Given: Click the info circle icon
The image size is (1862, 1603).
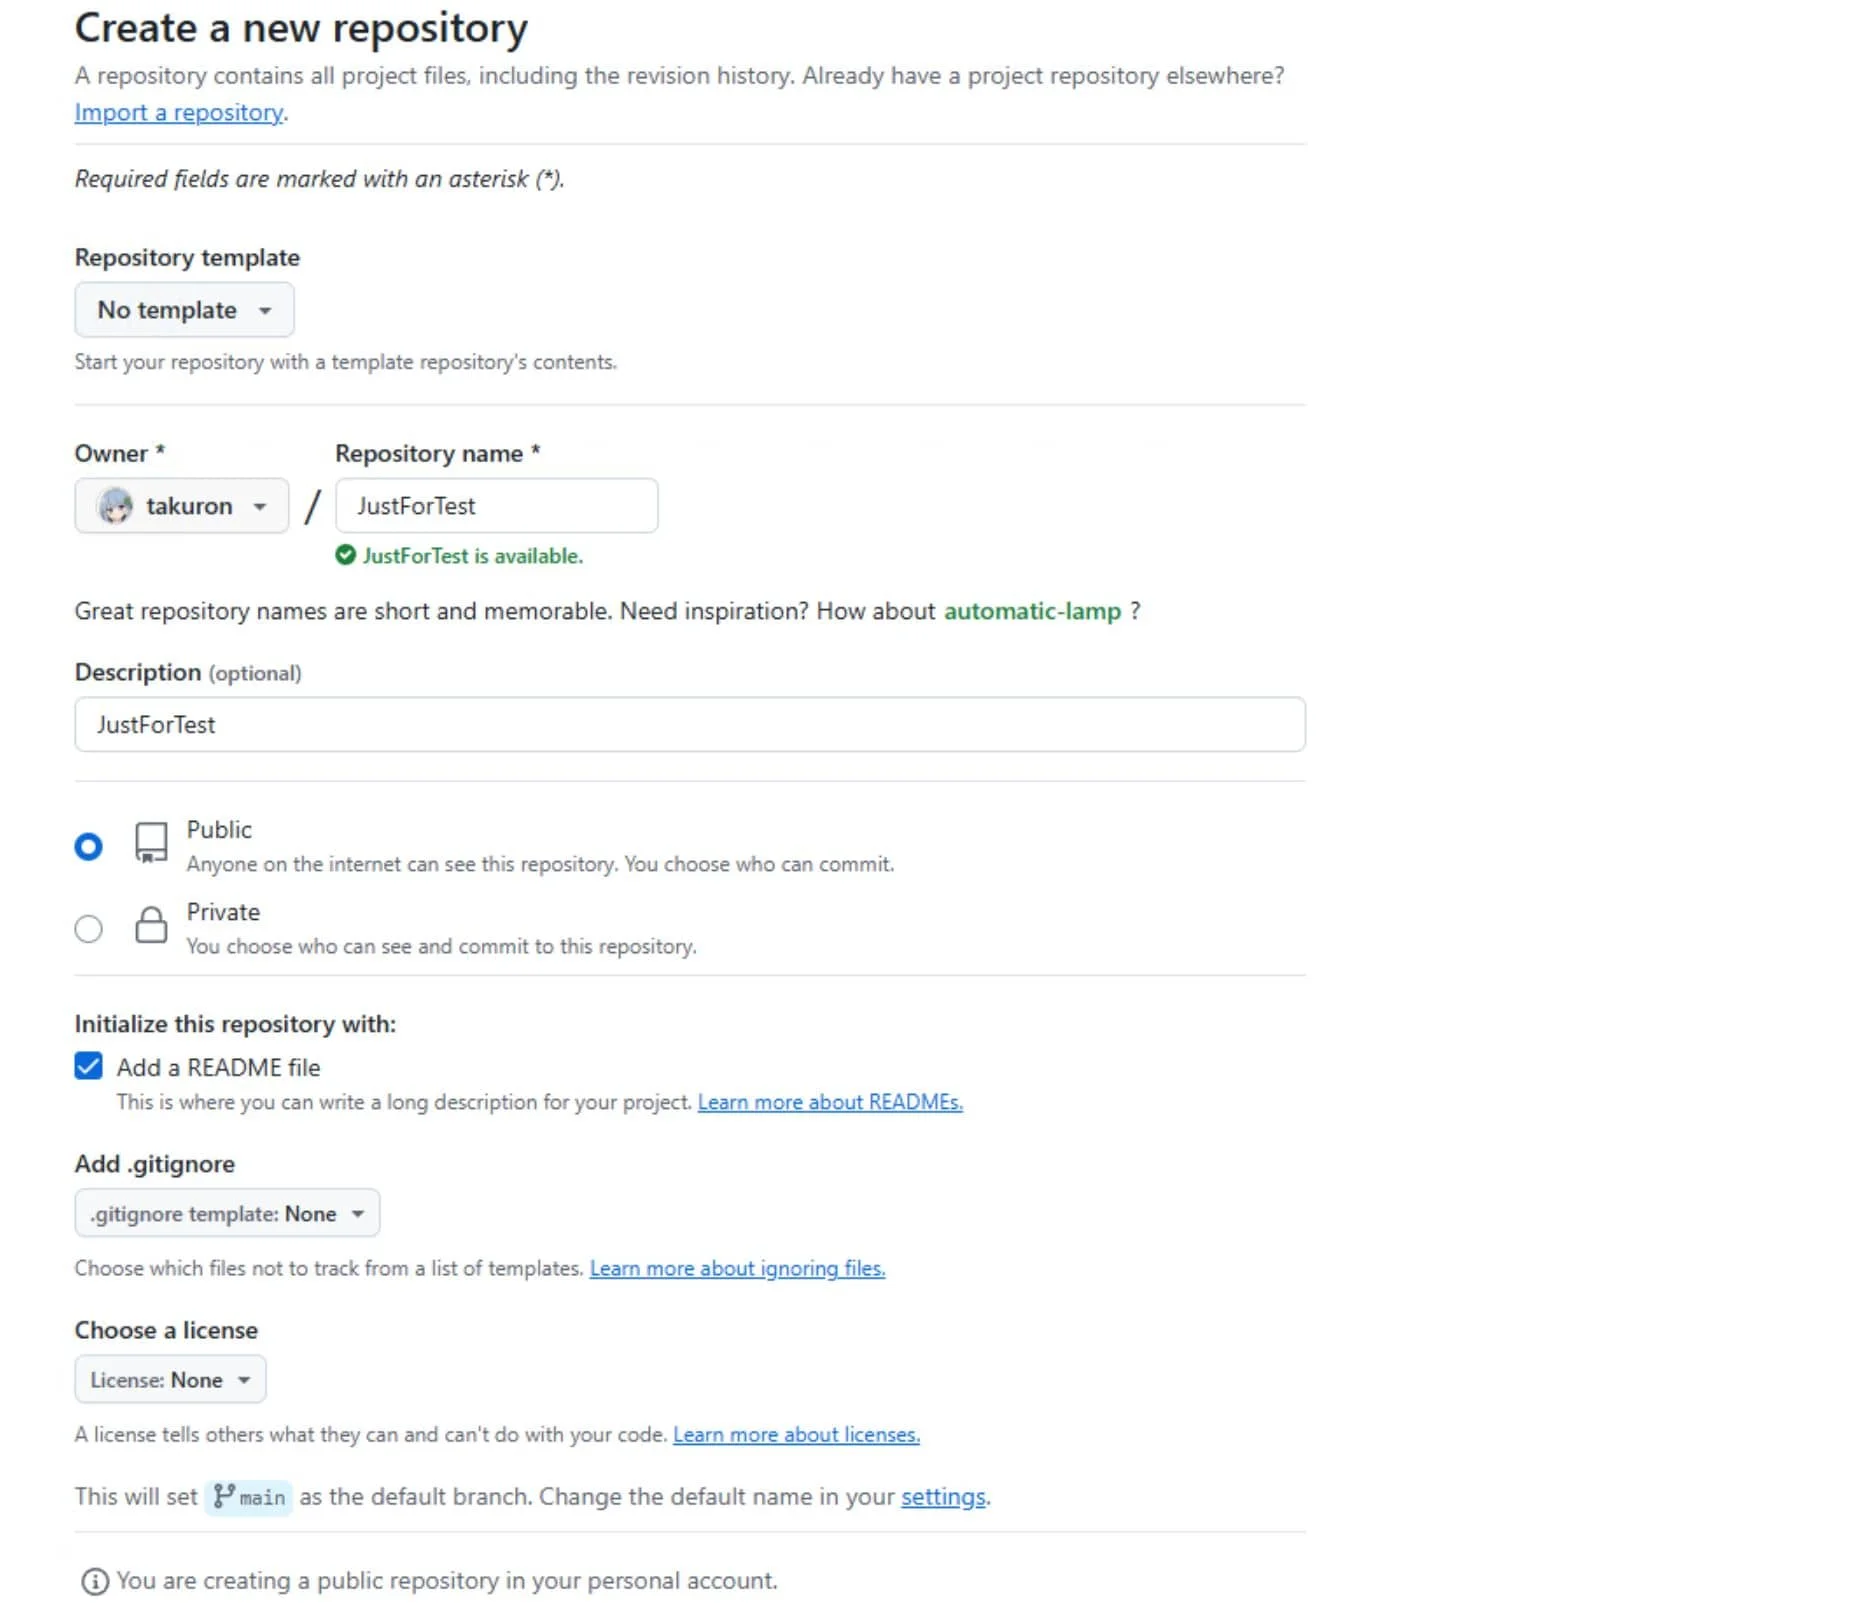Looking at the screenshot, I should coord(95,1581).
